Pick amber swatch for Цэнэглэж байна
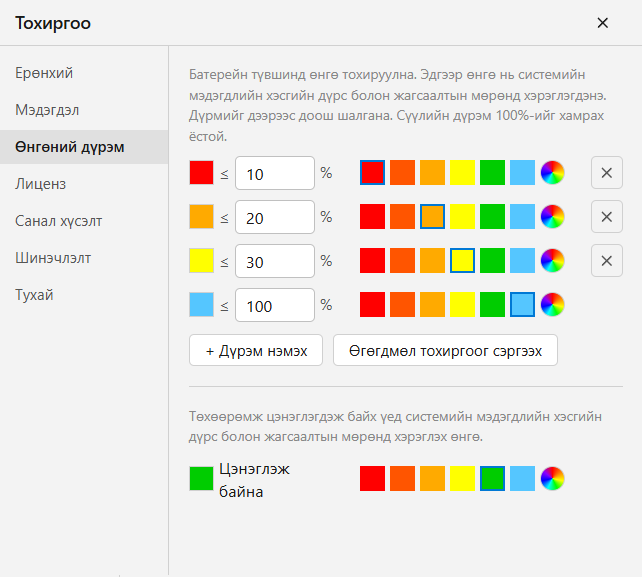Image resolution: width=642 pixels, height=577 pixels. 432,478
